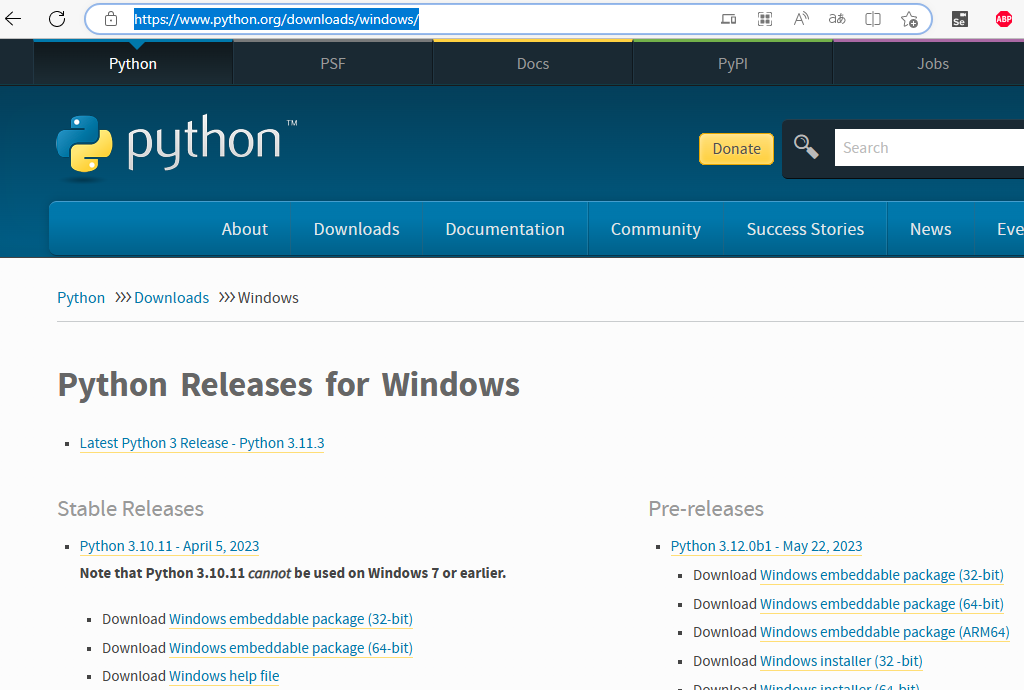Click the Pre-releases heading
This screenshot has width=1024, height=690.
[x=706, y=509]
